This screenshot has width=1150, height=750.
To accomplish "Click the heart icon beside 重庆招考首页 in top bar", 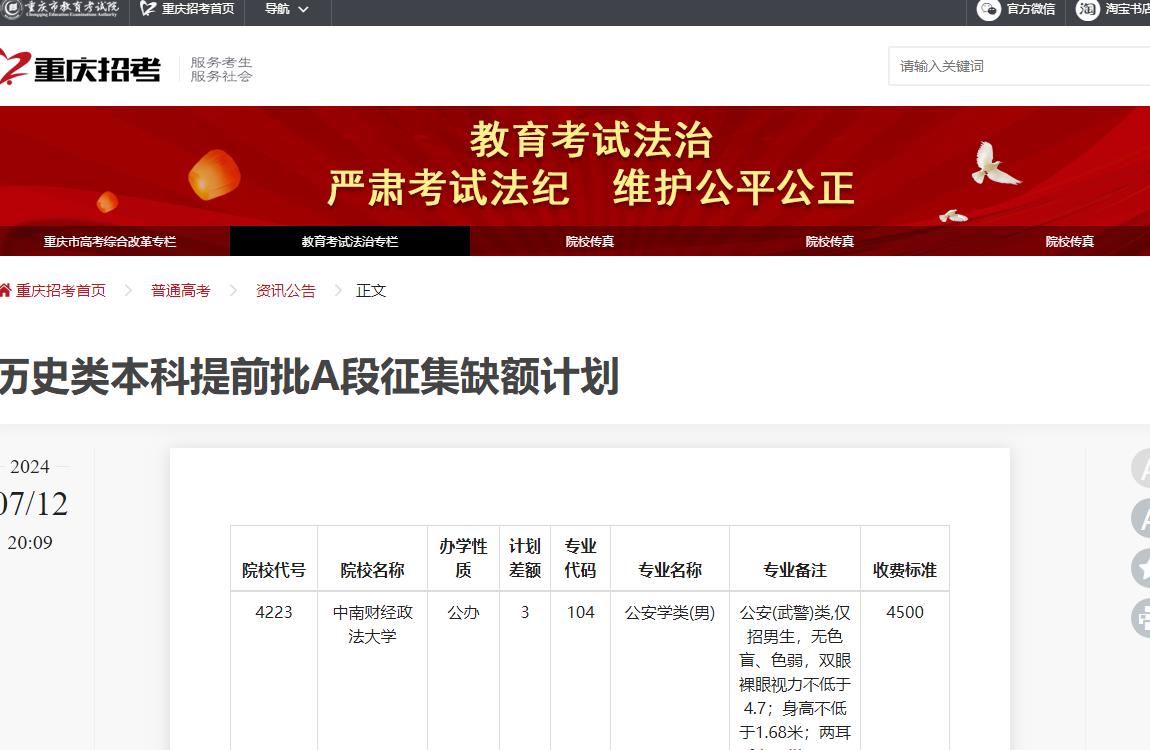I will click(148, 9).
